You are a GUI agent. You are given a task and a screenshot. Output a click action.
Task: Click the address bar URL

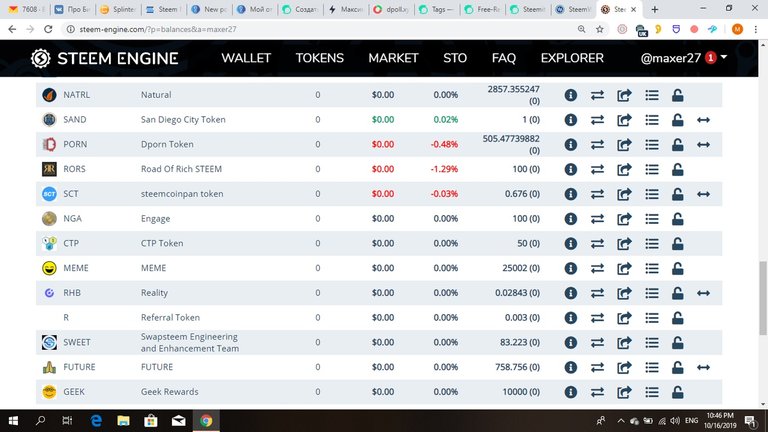coord(158,29)
